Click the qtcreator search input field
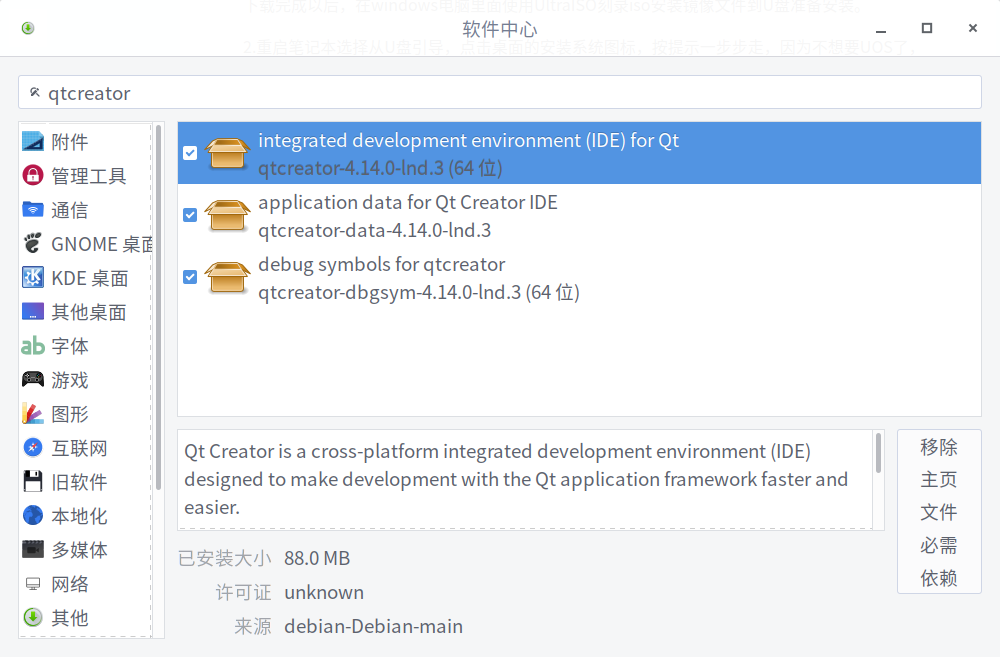Image resolution: width=1000 pixels, height=657 pixels. pos(499,92)
